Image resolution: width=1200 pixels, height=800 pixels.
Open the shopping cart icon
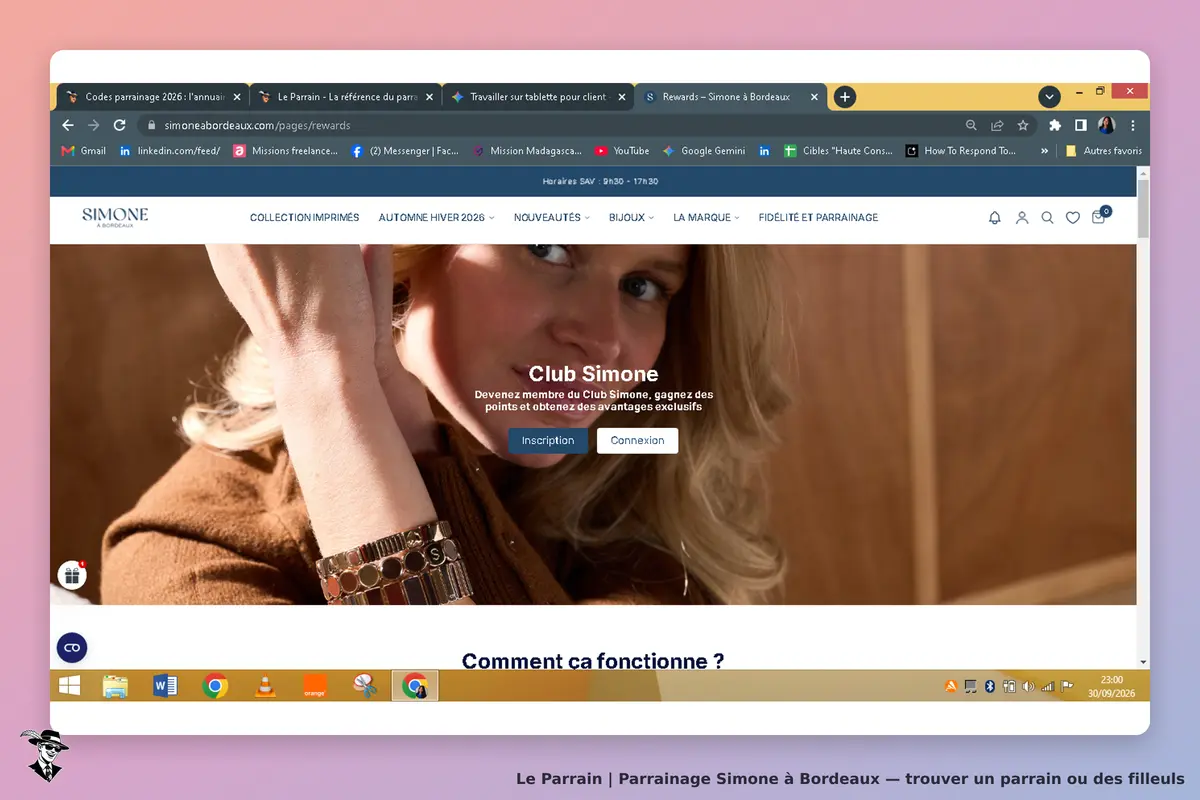pyautogui.click(x=1099, y=216)
